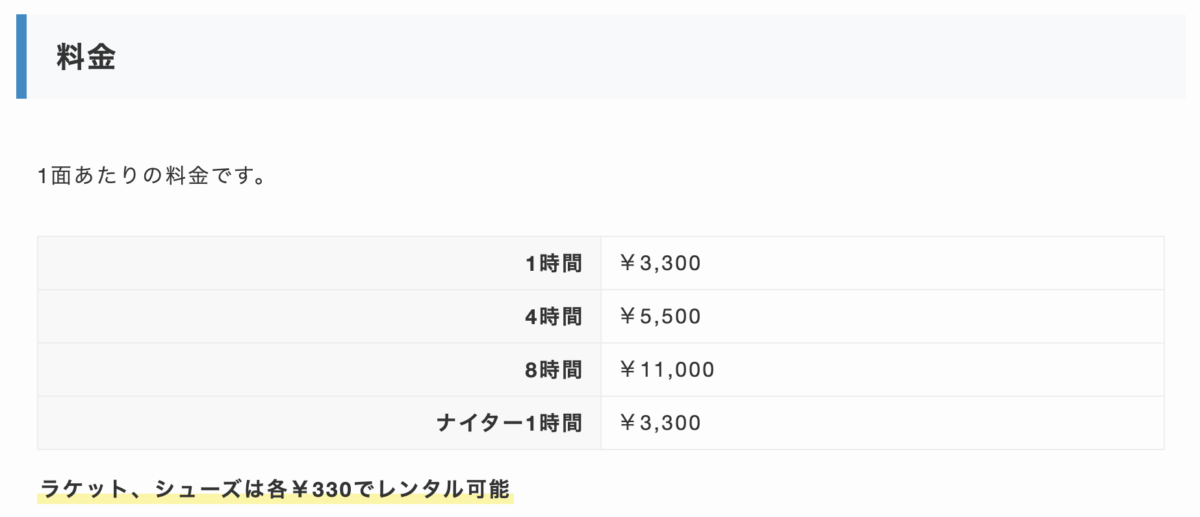Viewport: 1200px width, 517px height.
Task: Click the ¥3,300 price in the ナイター row
Action: [659, 423]
